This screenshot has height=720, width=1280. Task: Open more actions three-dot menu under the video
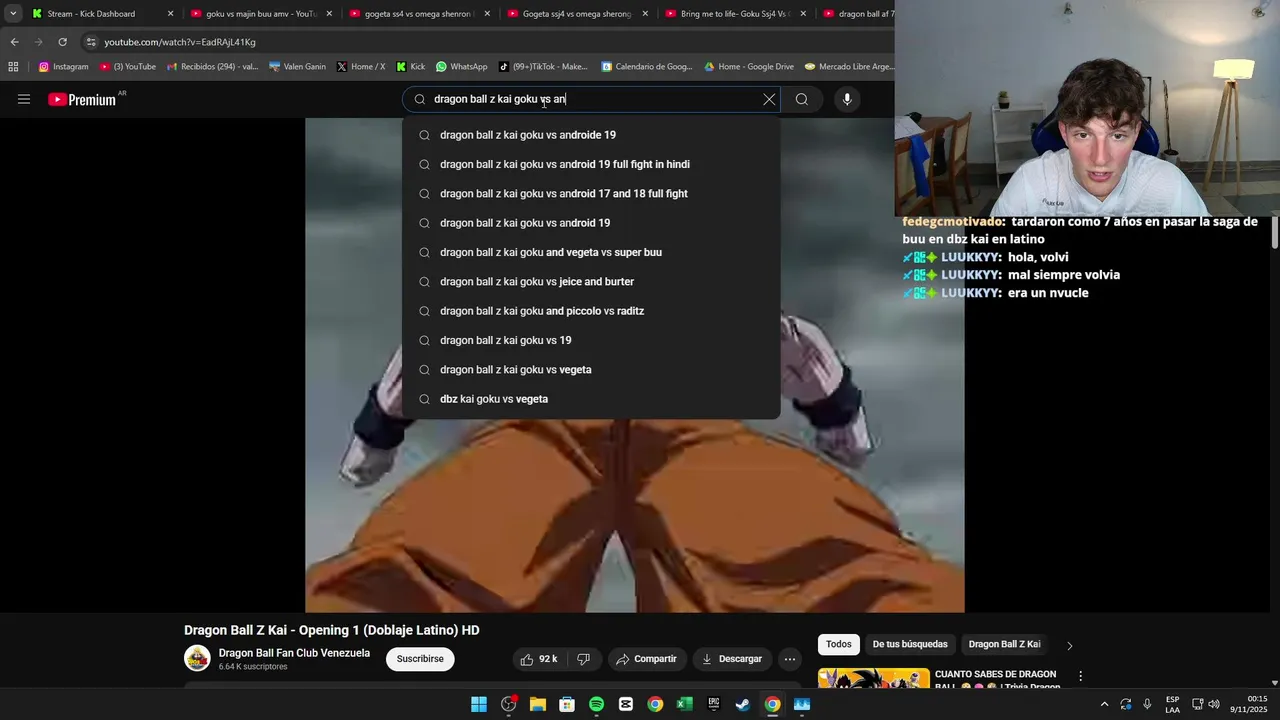(x=790, y=659)
